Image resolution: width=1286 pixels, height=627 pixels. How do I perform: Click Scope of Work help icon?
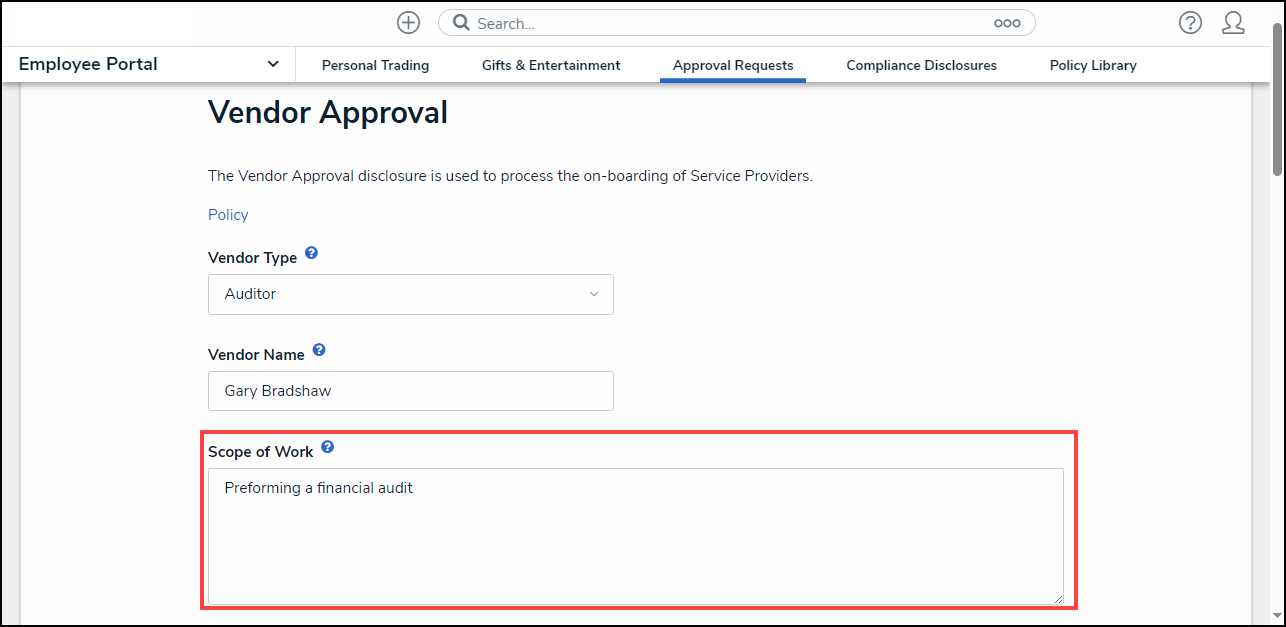[327, 448]
